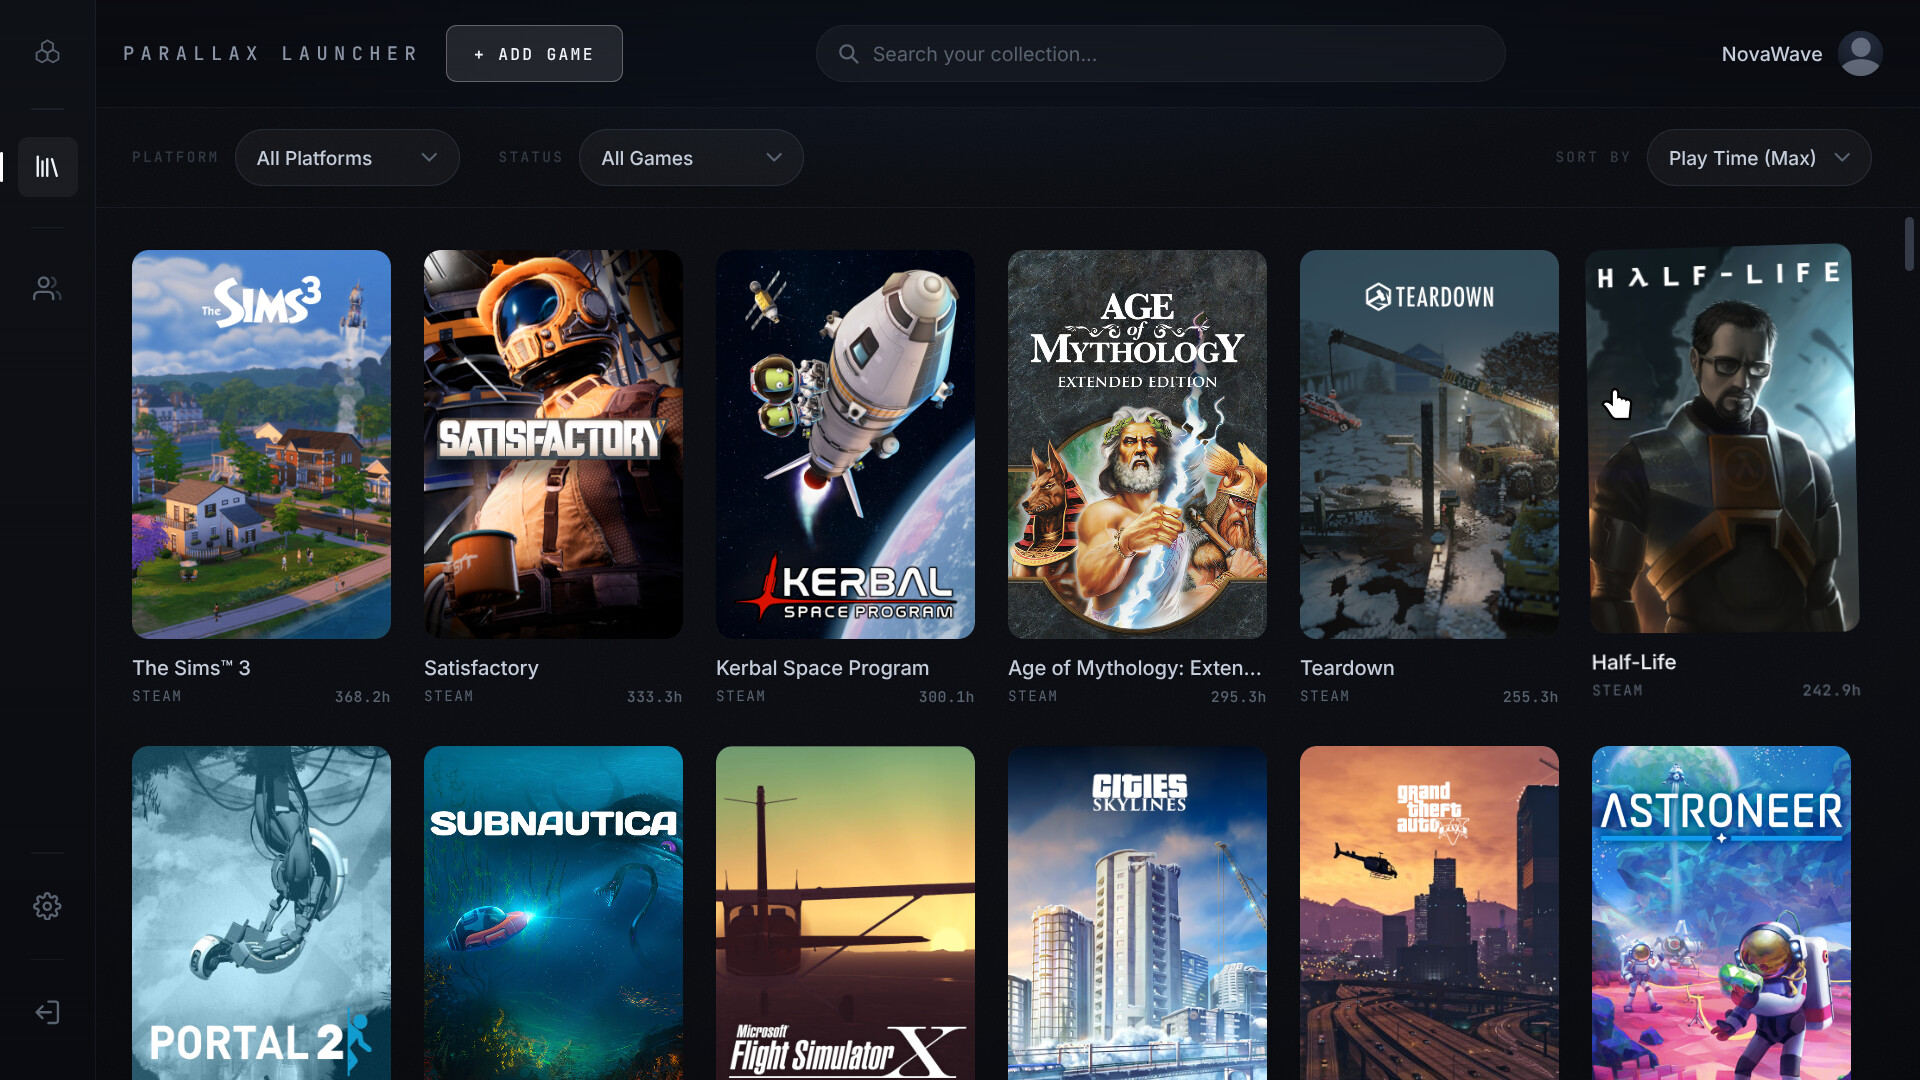The image size is (1920, 1080).
Task: Click the Add Game button
Action: (534, 54)
